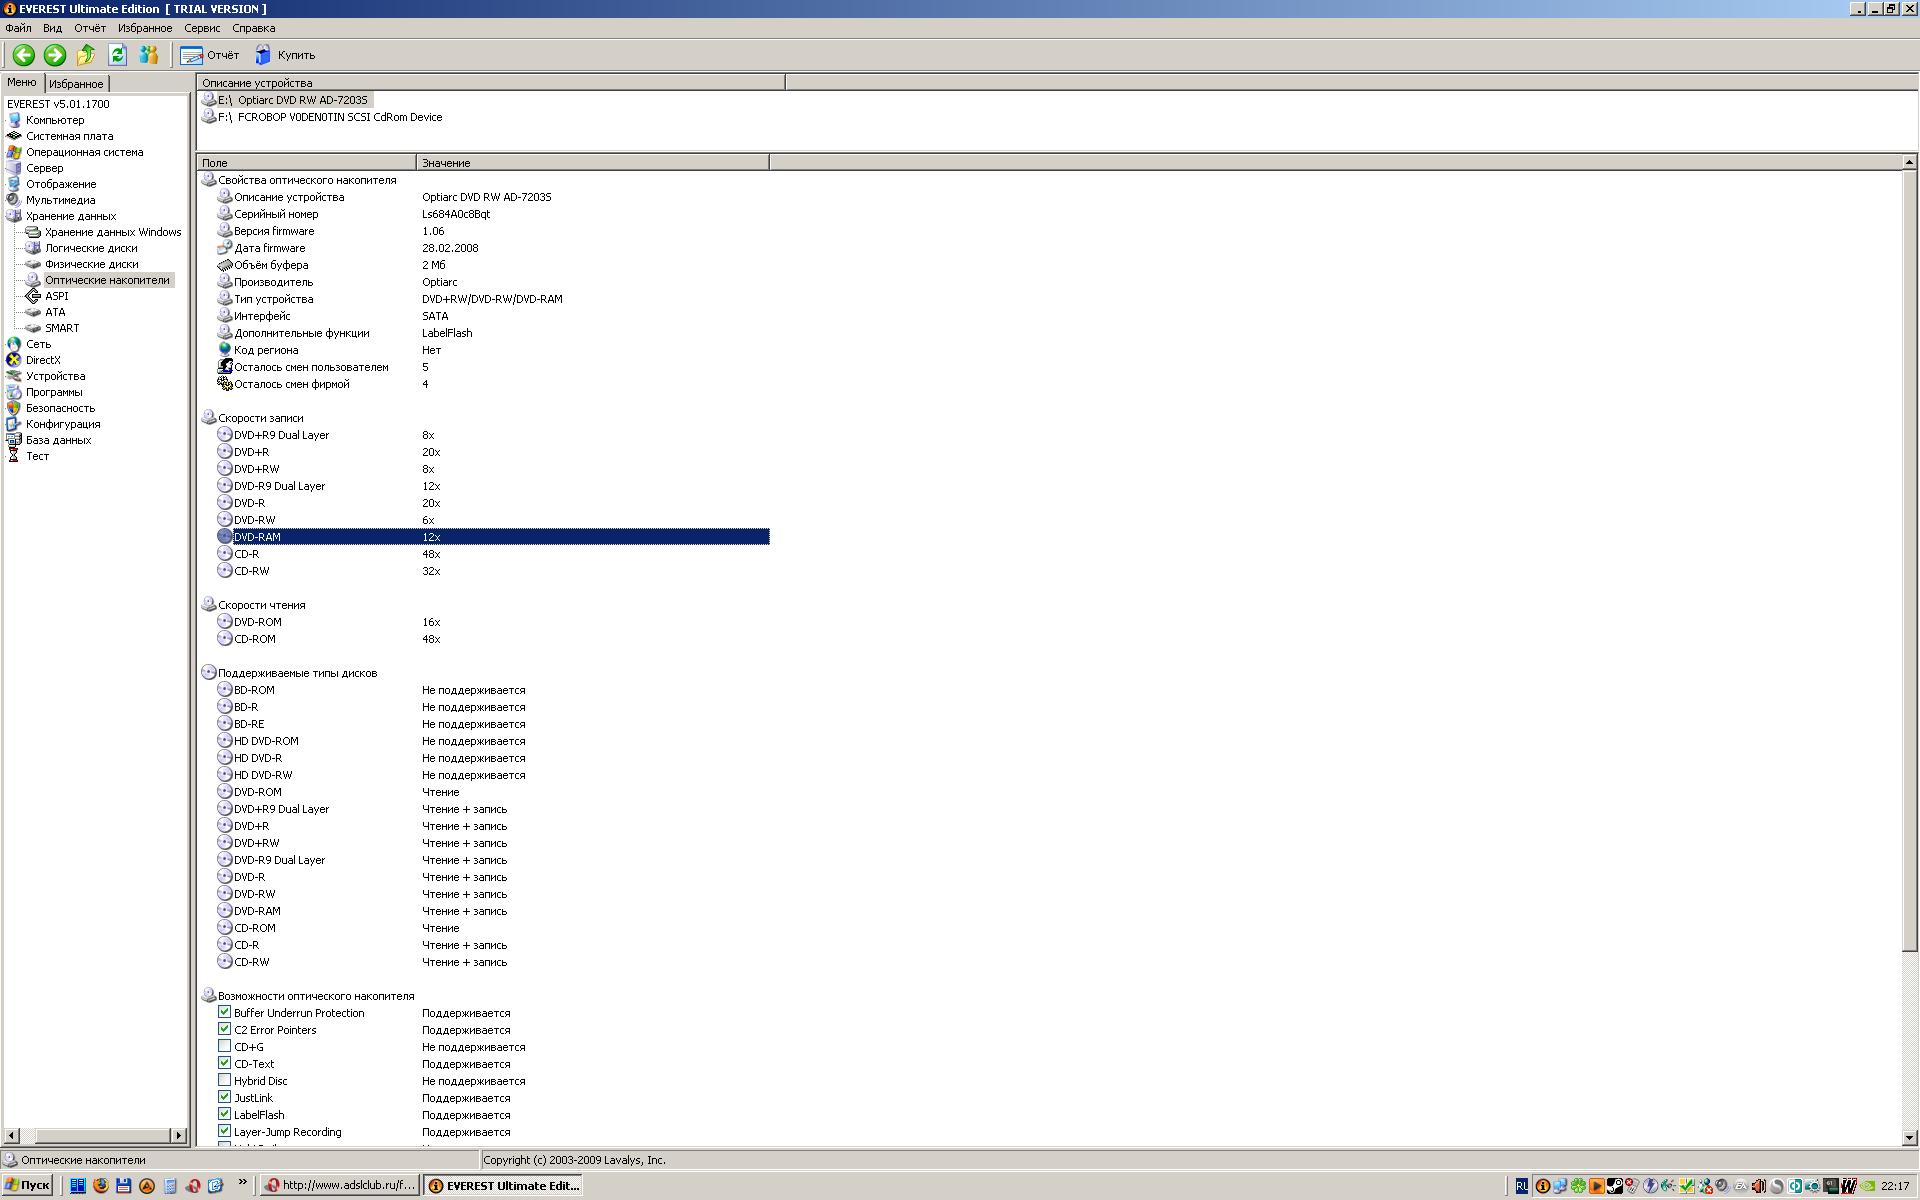The image size is (1920, 1200).
Task: Select the DirectX item in the sidebar
Action: click(x=43, y=360)
